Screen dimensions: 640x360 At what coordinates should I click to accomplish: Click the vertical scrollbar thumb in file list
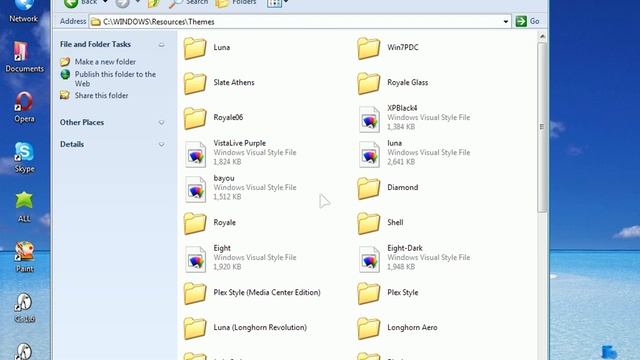(542, 127)
